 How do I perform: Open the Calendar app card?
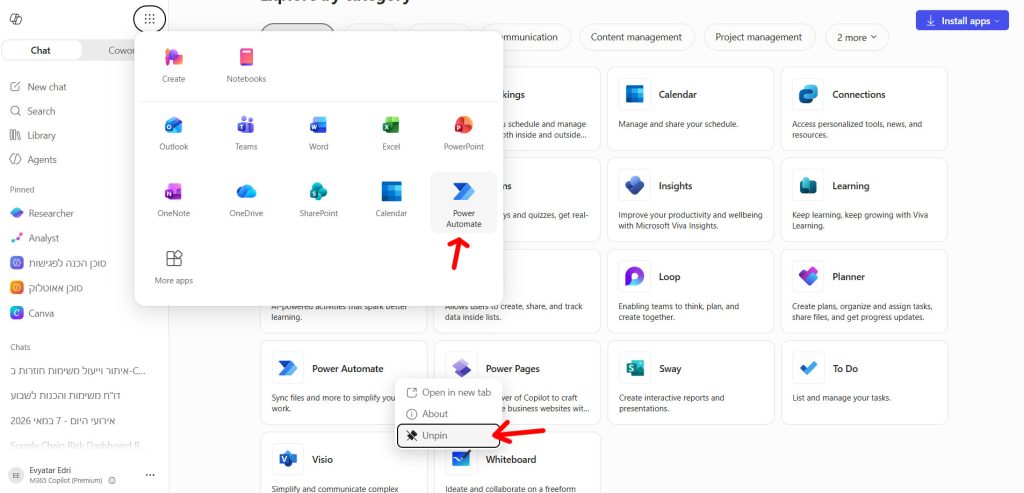click(x=690, y=108)
